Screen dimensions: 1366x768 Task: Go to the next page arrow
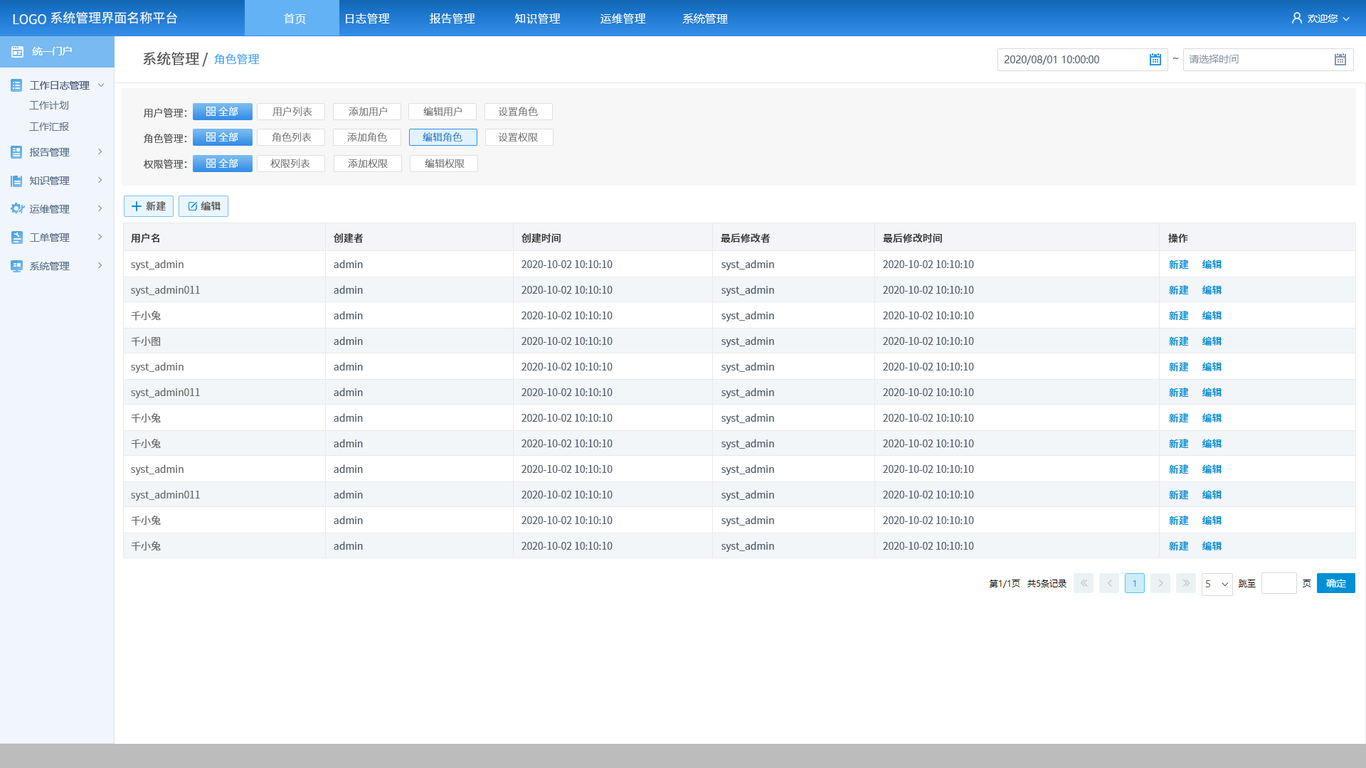[1160, 583]
